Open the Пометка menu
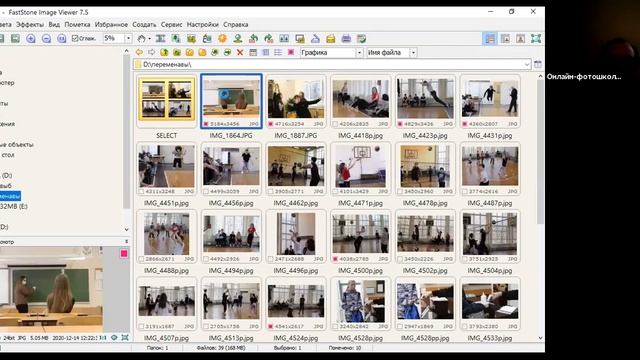This screenshot has width=640, height=360. click(x=77, y=24)
